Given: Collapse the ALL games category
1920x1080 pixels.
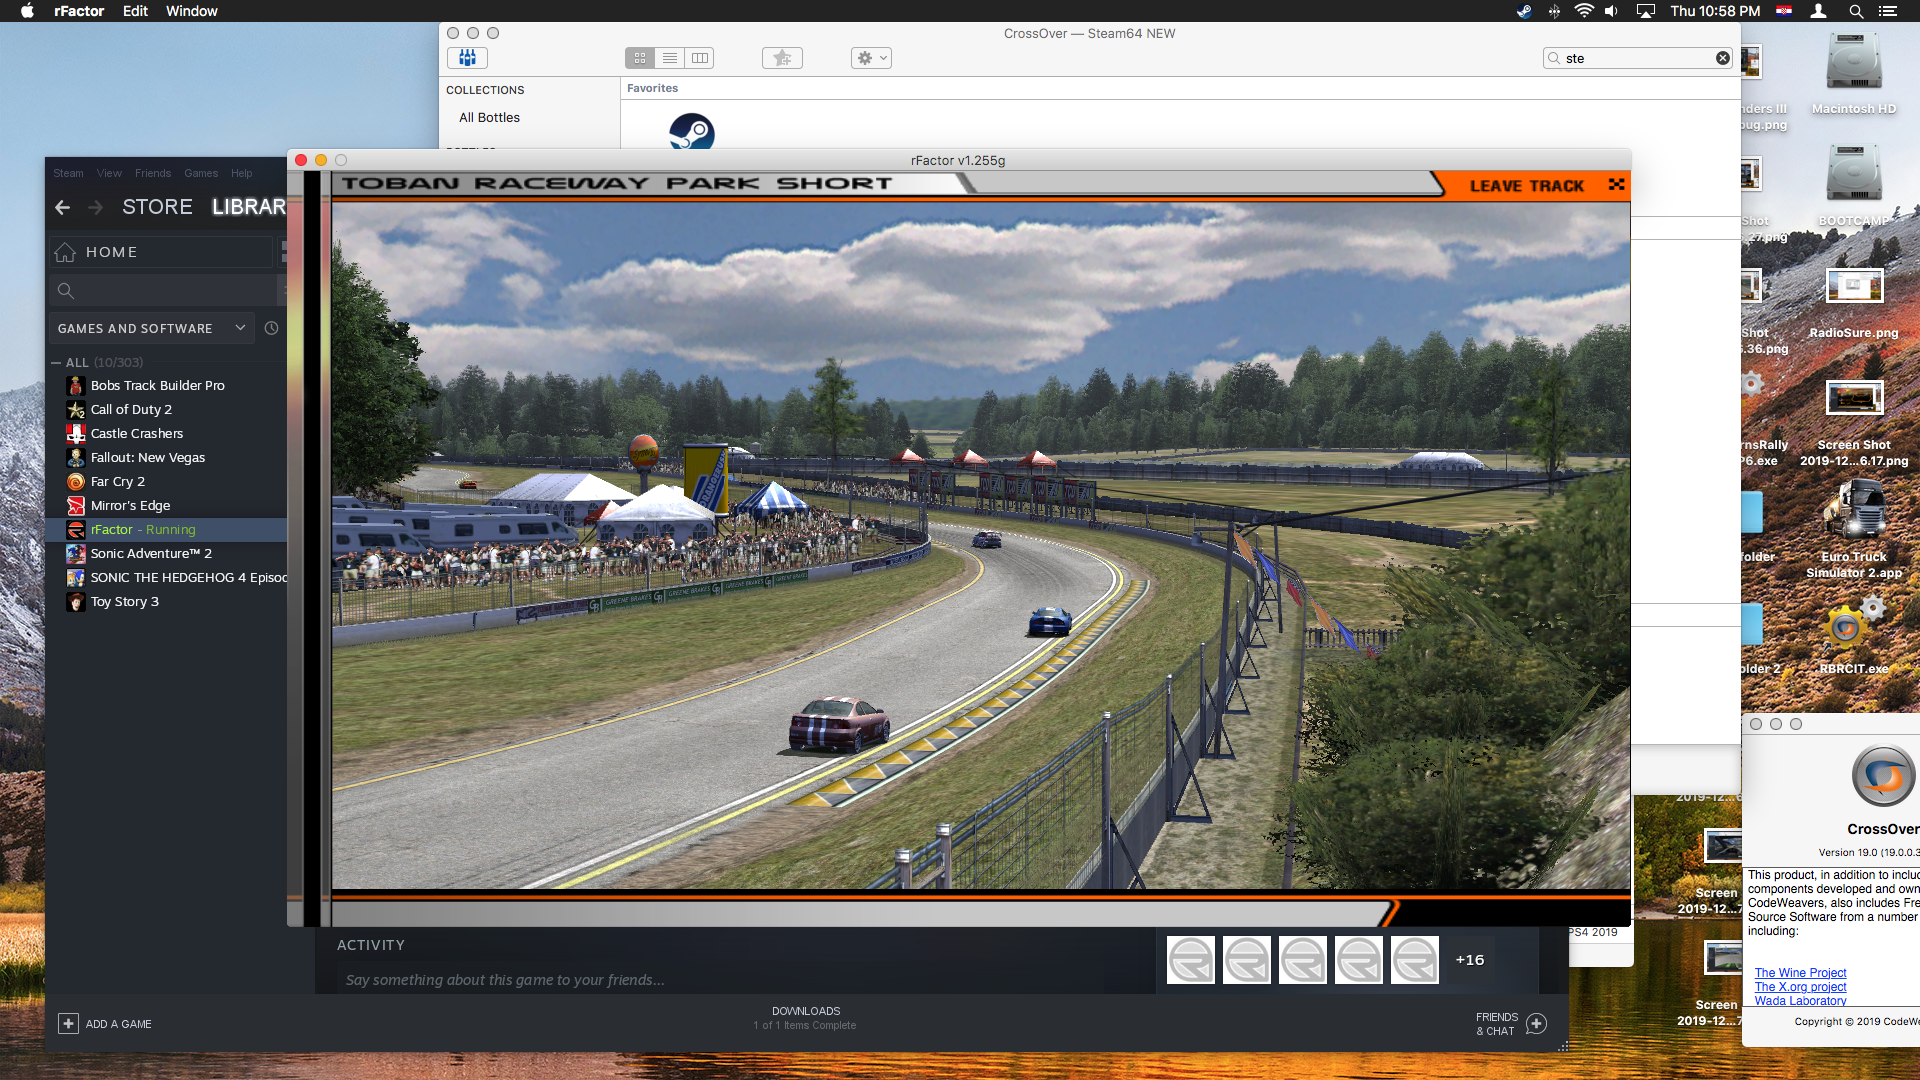Looking at the screenshot, I should tap(57, 362).
